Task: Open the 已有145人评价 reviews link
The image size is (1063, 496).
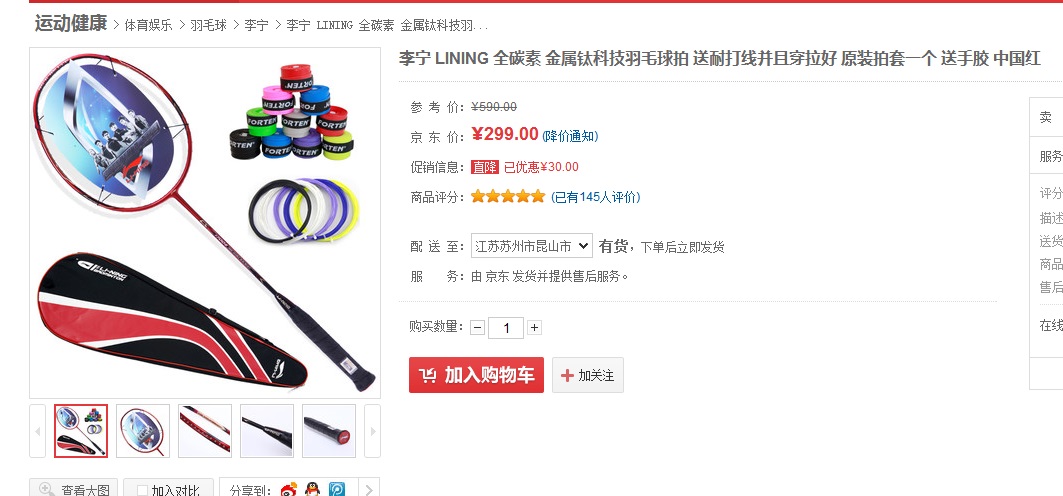Action: click(595, 197)
